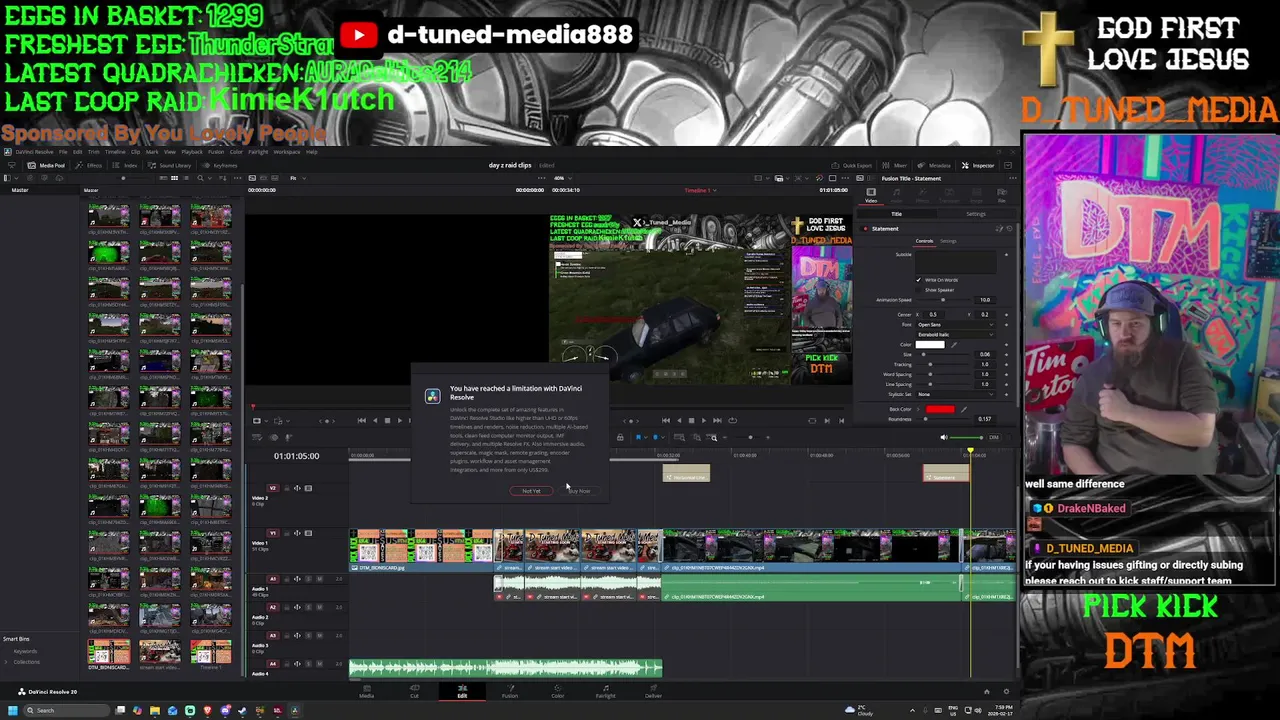Click the volume speaker icon
Screen dimensions: 1280x720
[x=943, y=437]
